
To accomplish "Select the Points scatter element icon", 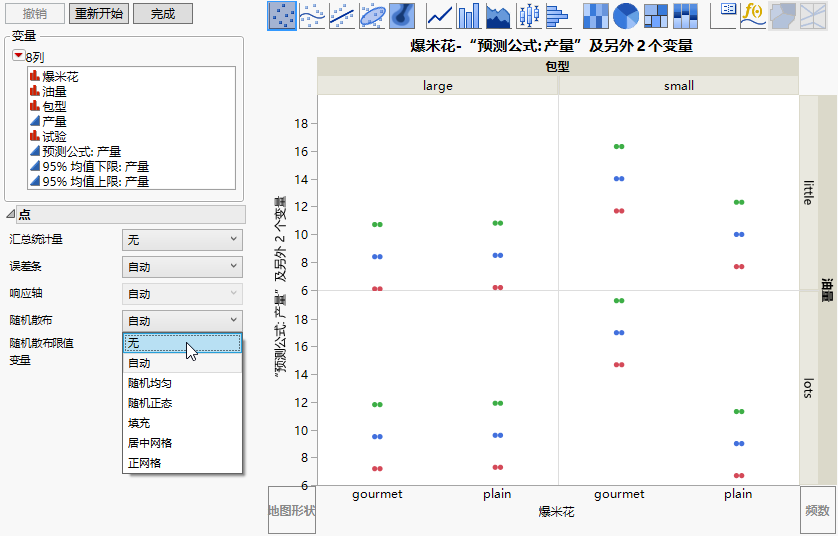I will tap(283, 15).
